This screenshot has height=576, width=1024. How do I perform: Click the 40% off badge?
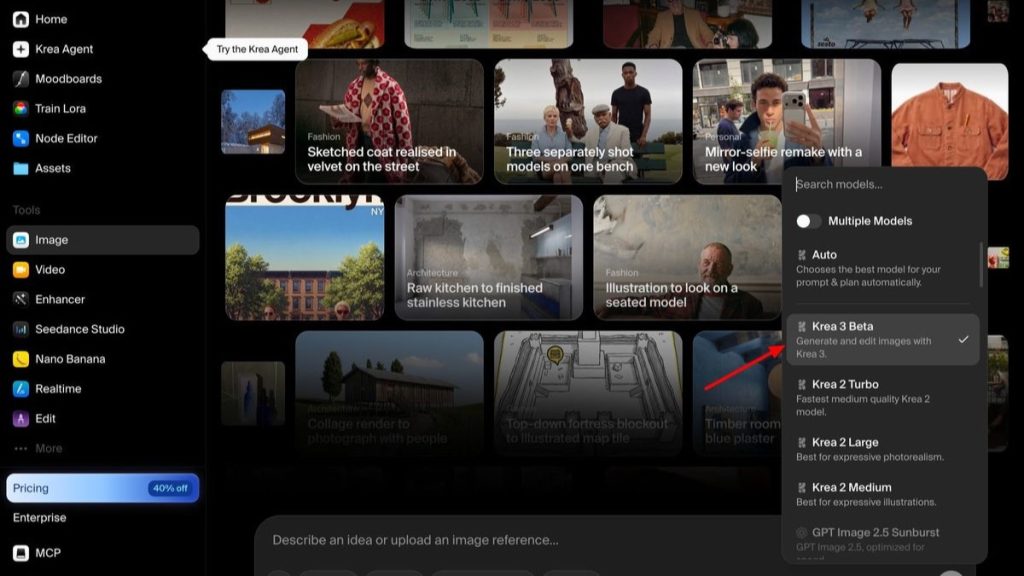pos(170,488)
